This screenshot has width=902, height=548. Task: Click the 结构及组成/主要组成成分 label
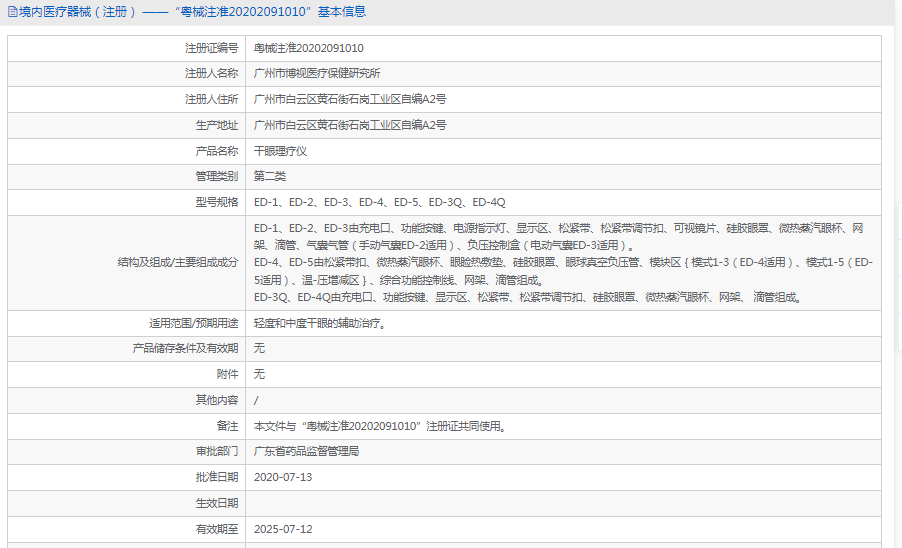[x=178, y=263]
